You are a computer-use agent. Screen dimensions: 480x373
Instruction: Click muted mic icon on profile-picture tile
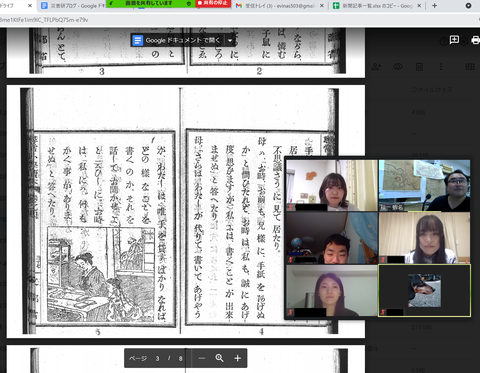coord(383,312)
